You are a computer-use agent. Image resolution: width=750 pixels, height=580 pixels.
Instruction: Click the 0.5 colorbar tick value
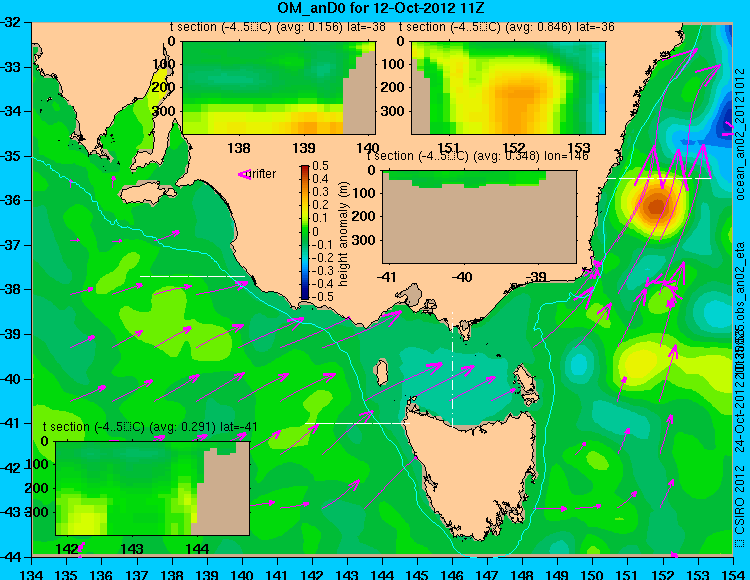click(320, 166)
